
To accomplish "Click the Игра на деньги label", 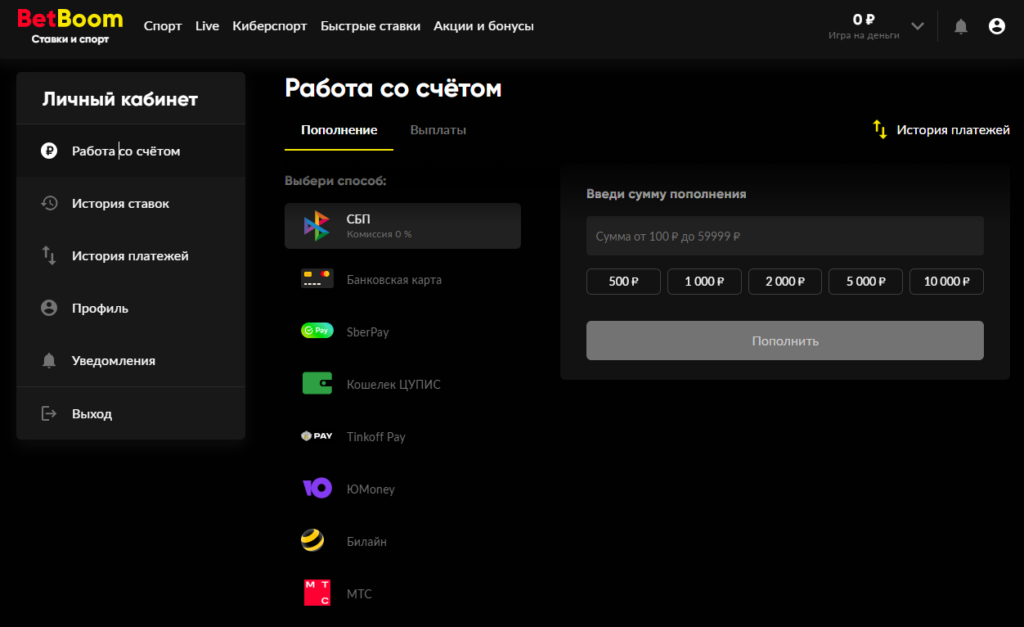I will pos(863,35).
